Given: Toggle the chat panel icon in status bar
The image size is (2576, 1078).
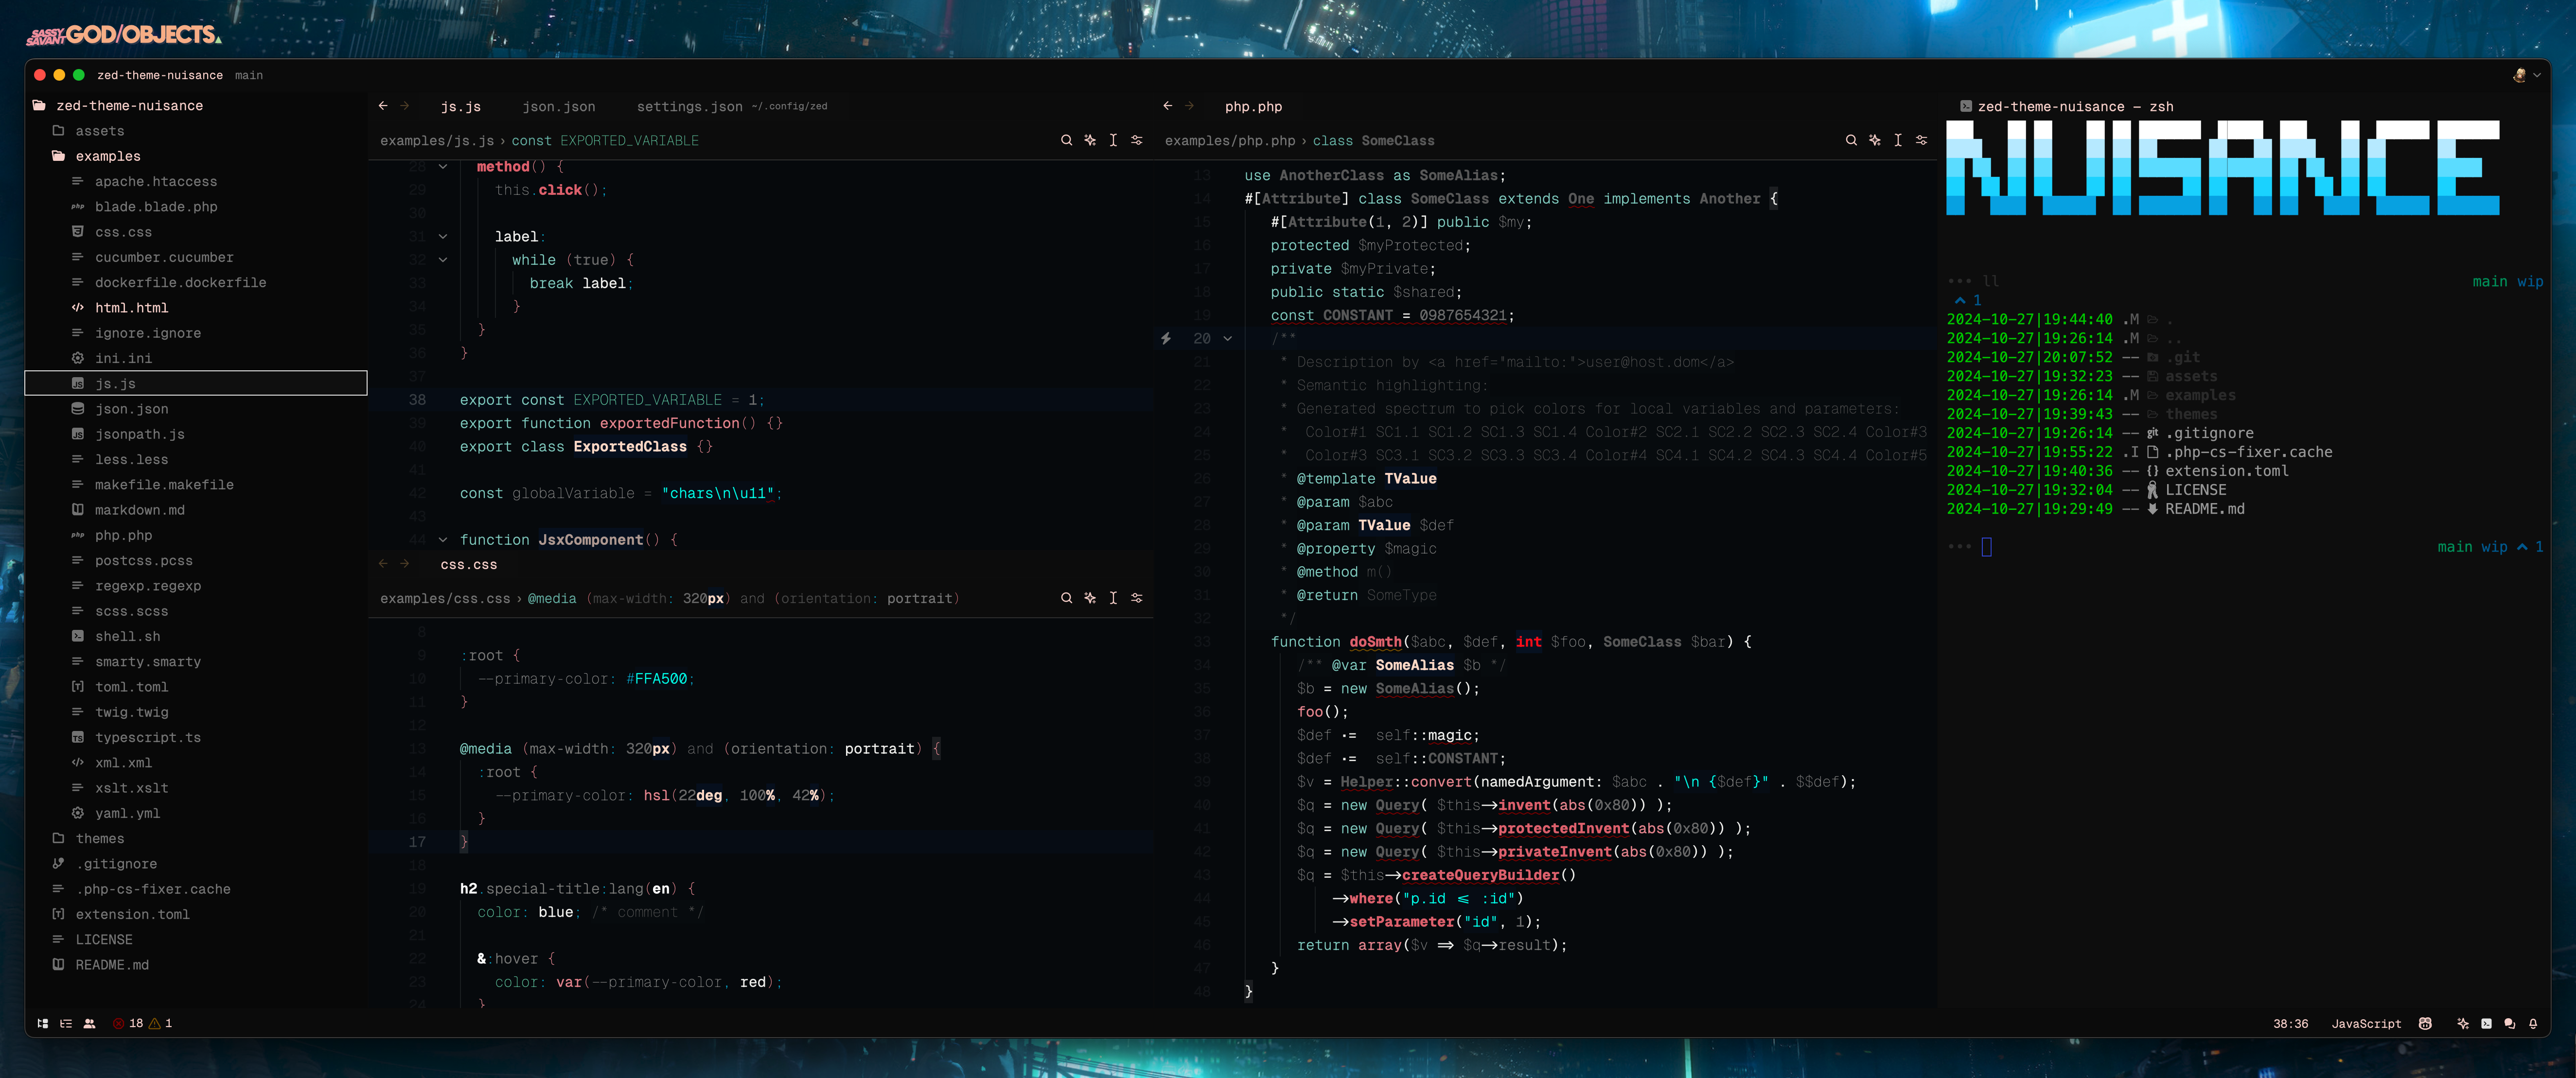Looking at the screenshot, I should coord(2509,1023).
